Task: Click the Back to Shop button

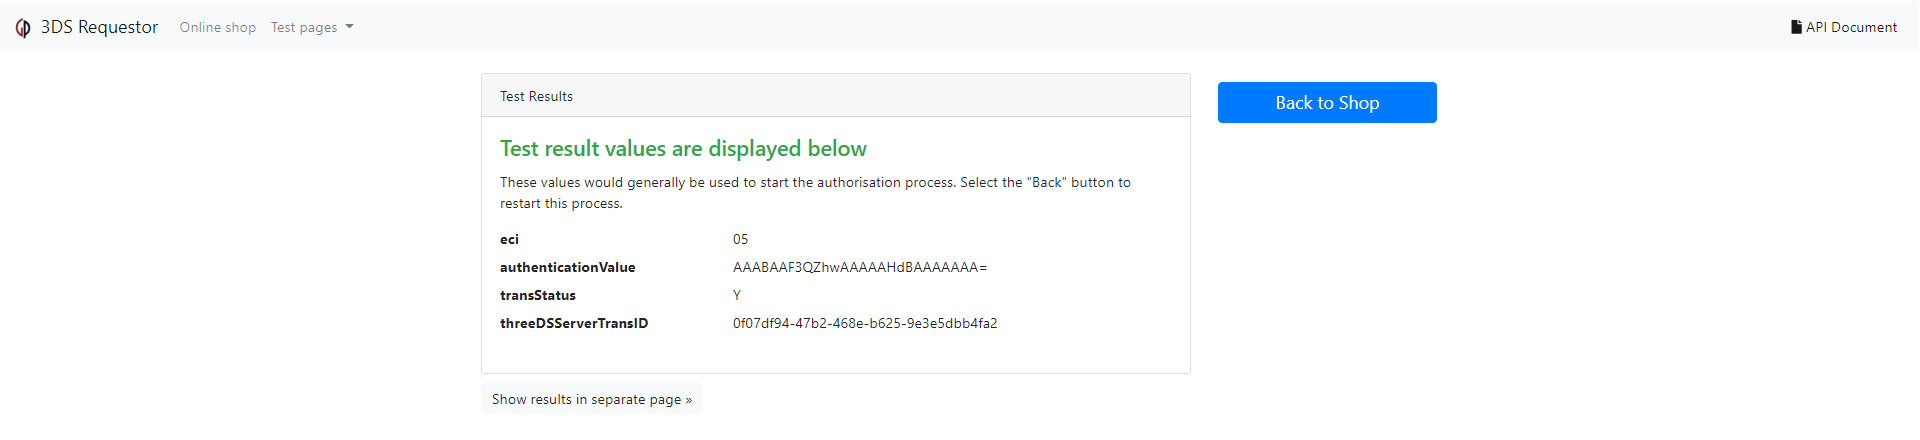Action: 1327,102
